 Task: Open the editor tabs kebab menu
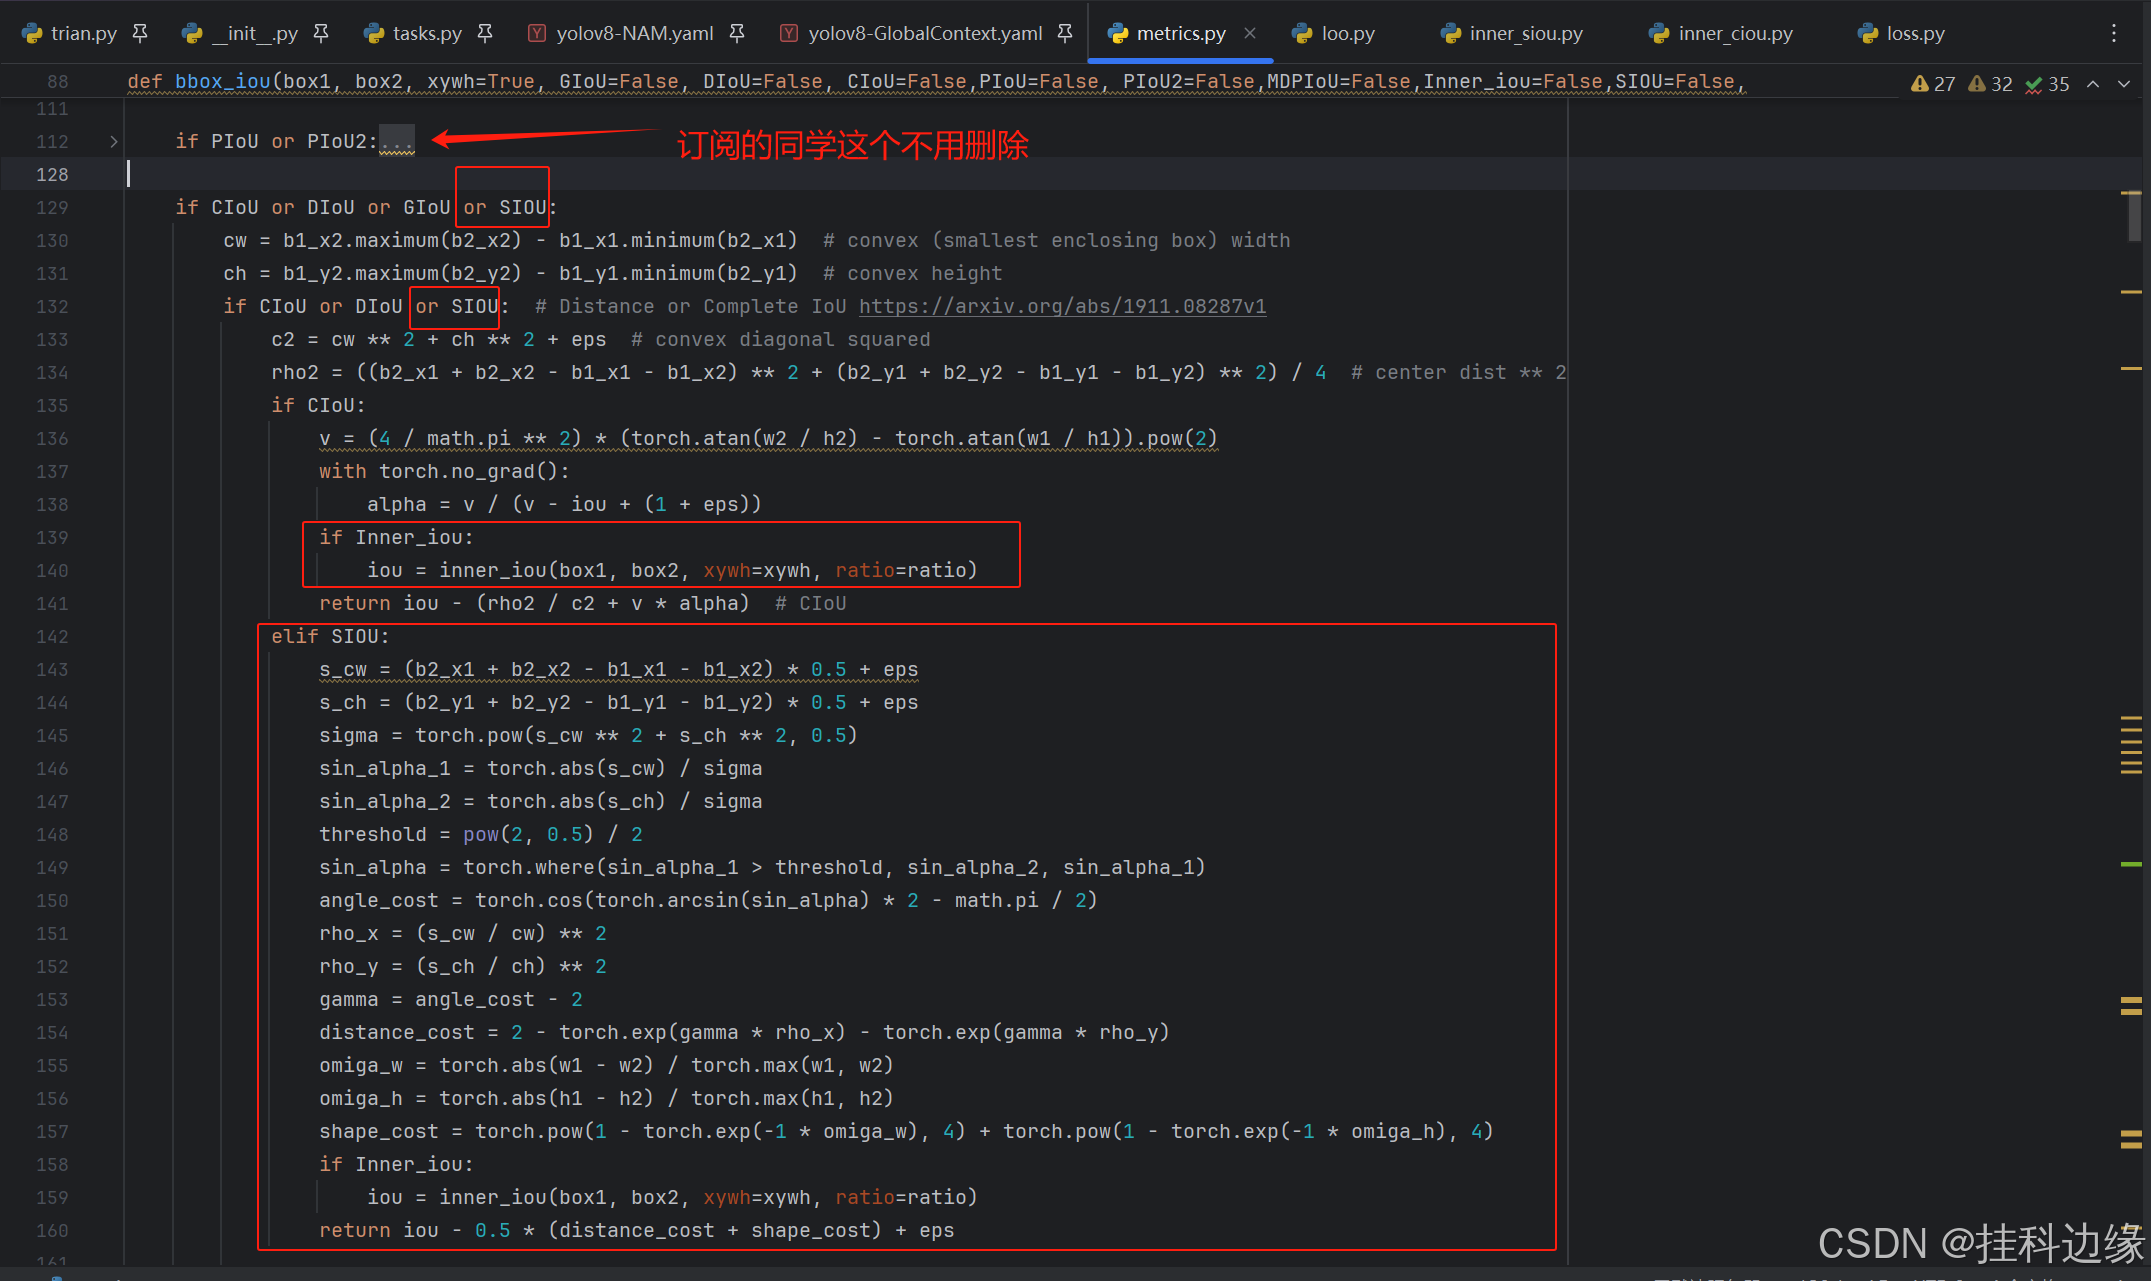click(2113, 33)
